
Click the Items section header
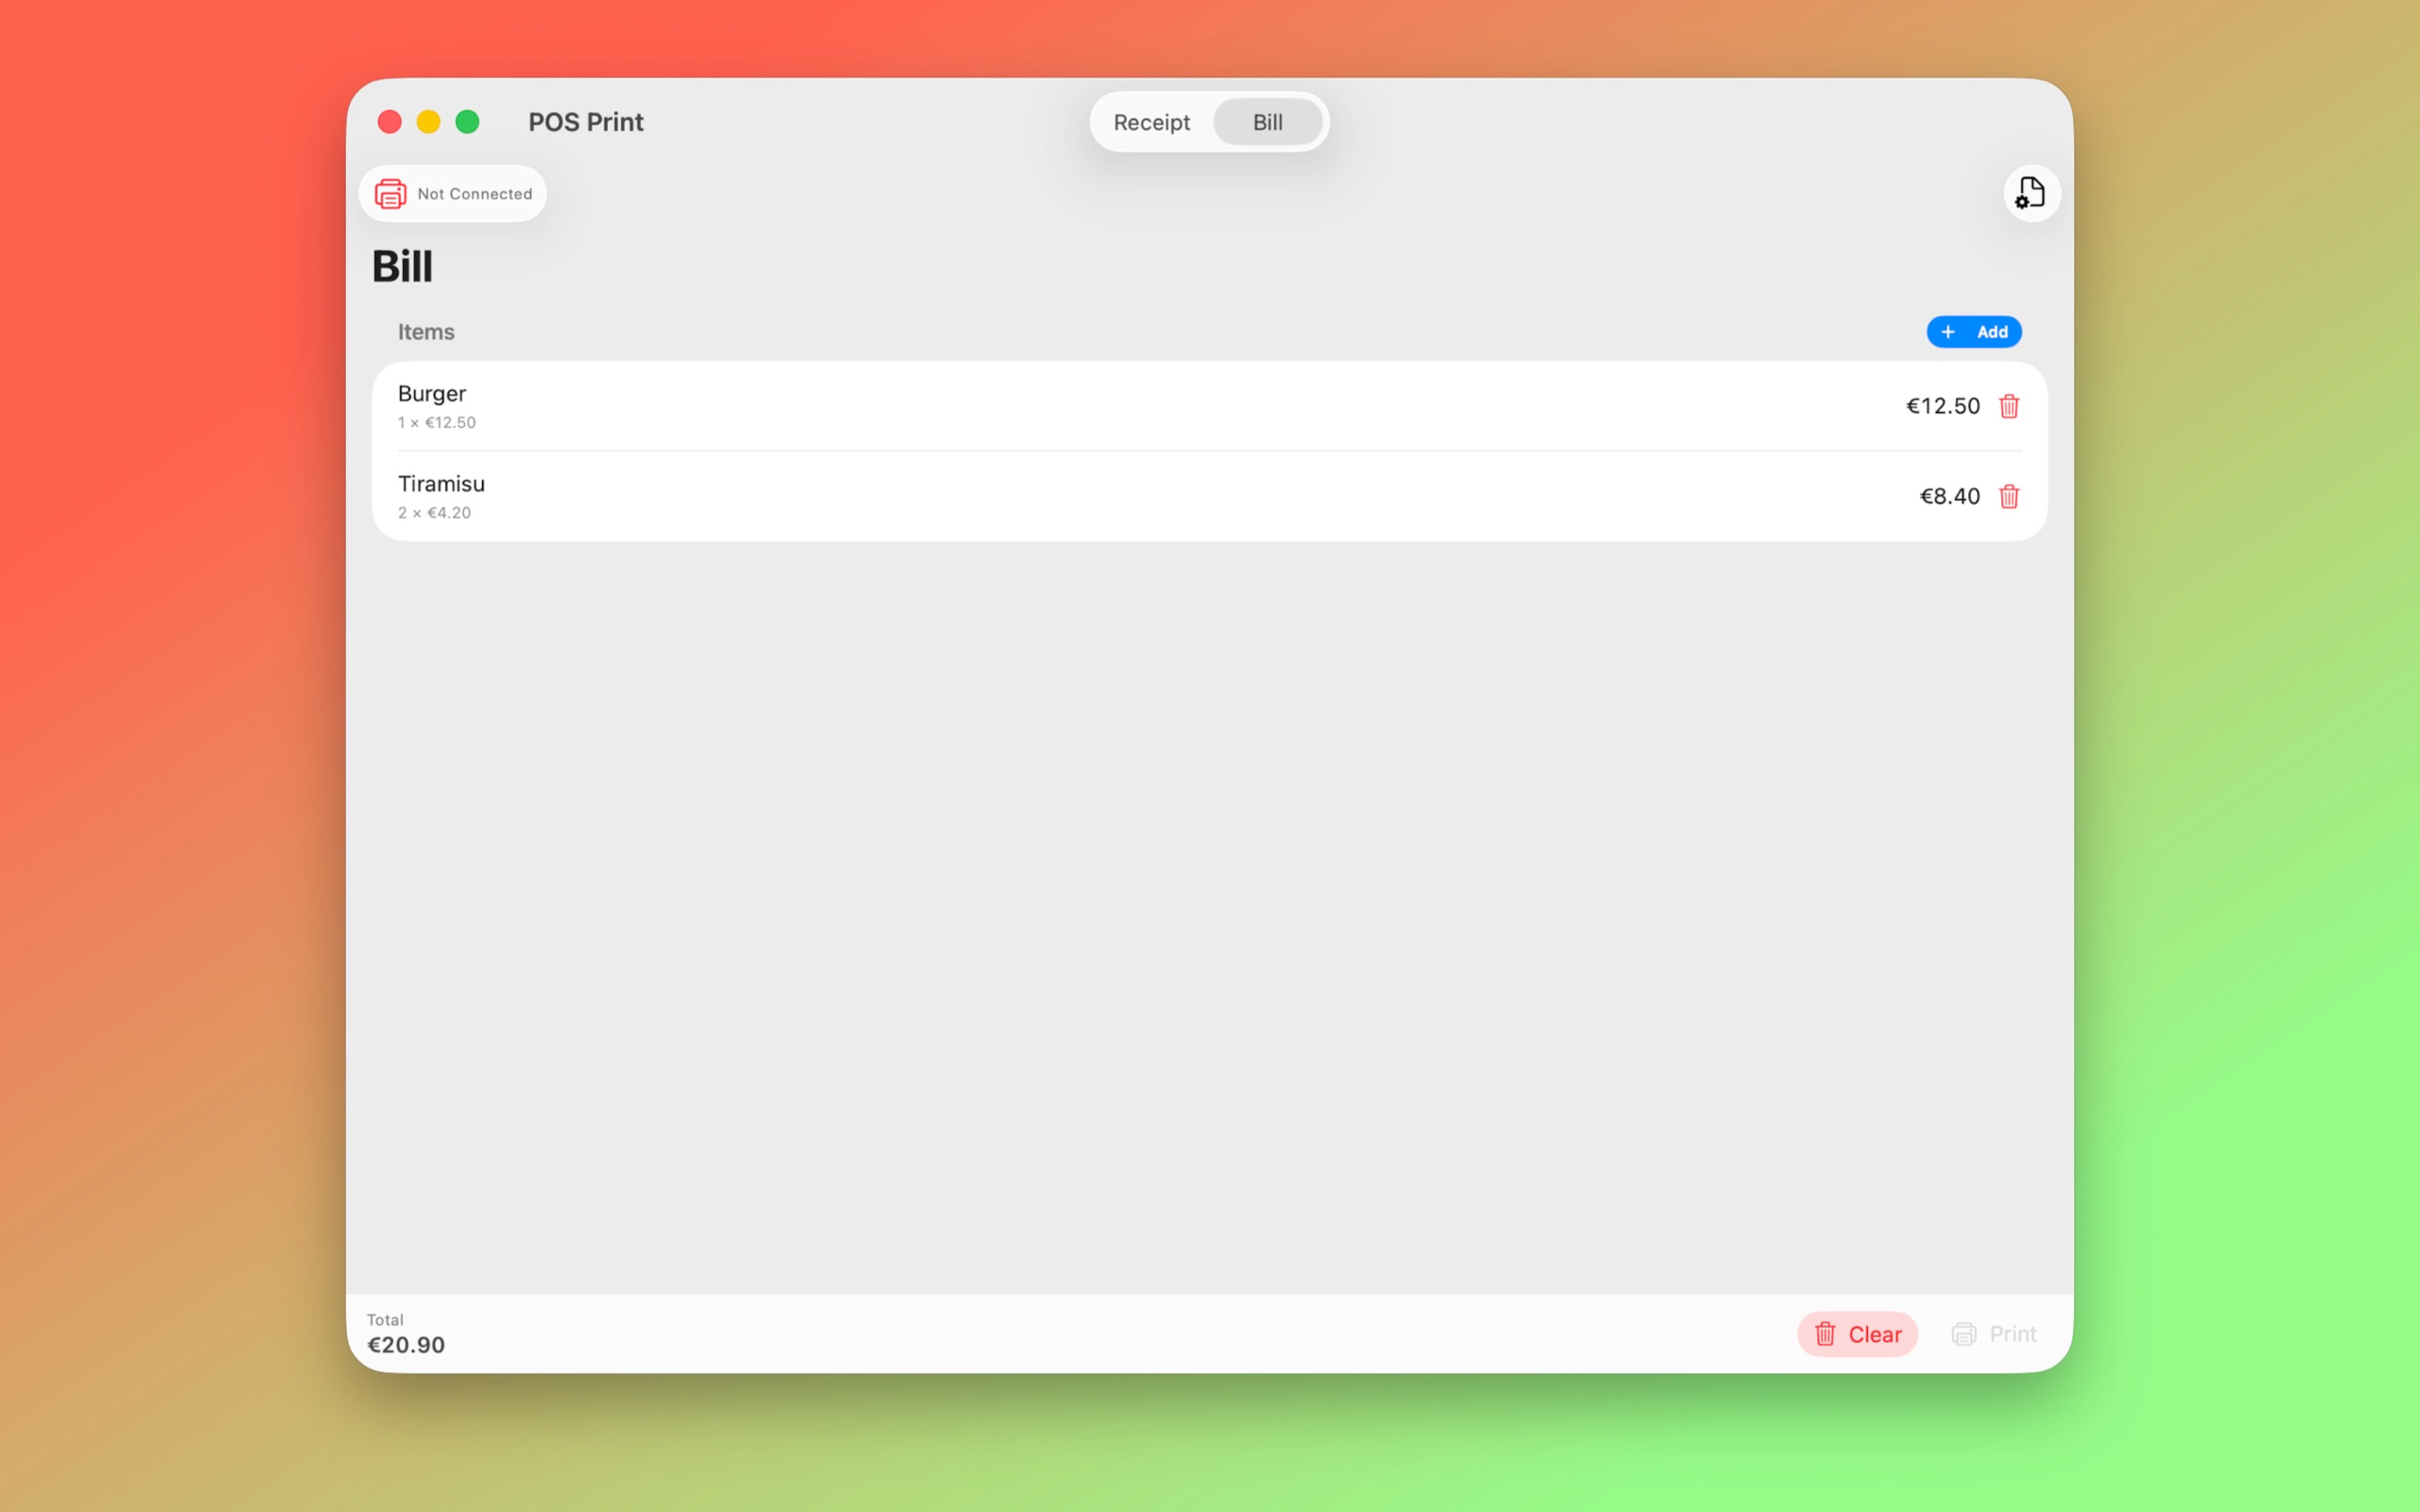(426, 332)
